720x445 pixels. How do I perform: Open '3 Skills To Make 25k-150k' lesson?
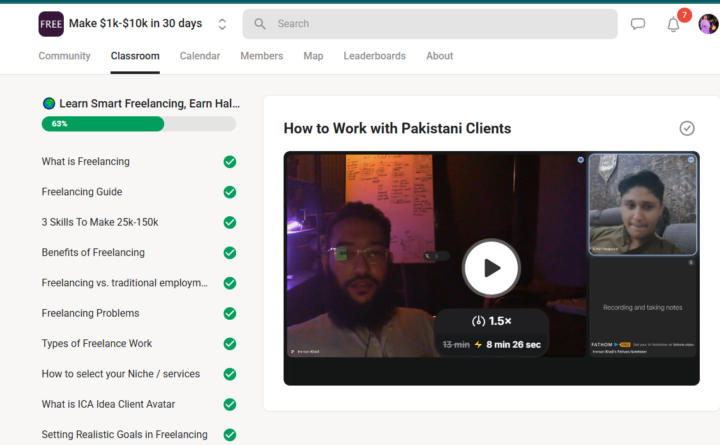100,222
